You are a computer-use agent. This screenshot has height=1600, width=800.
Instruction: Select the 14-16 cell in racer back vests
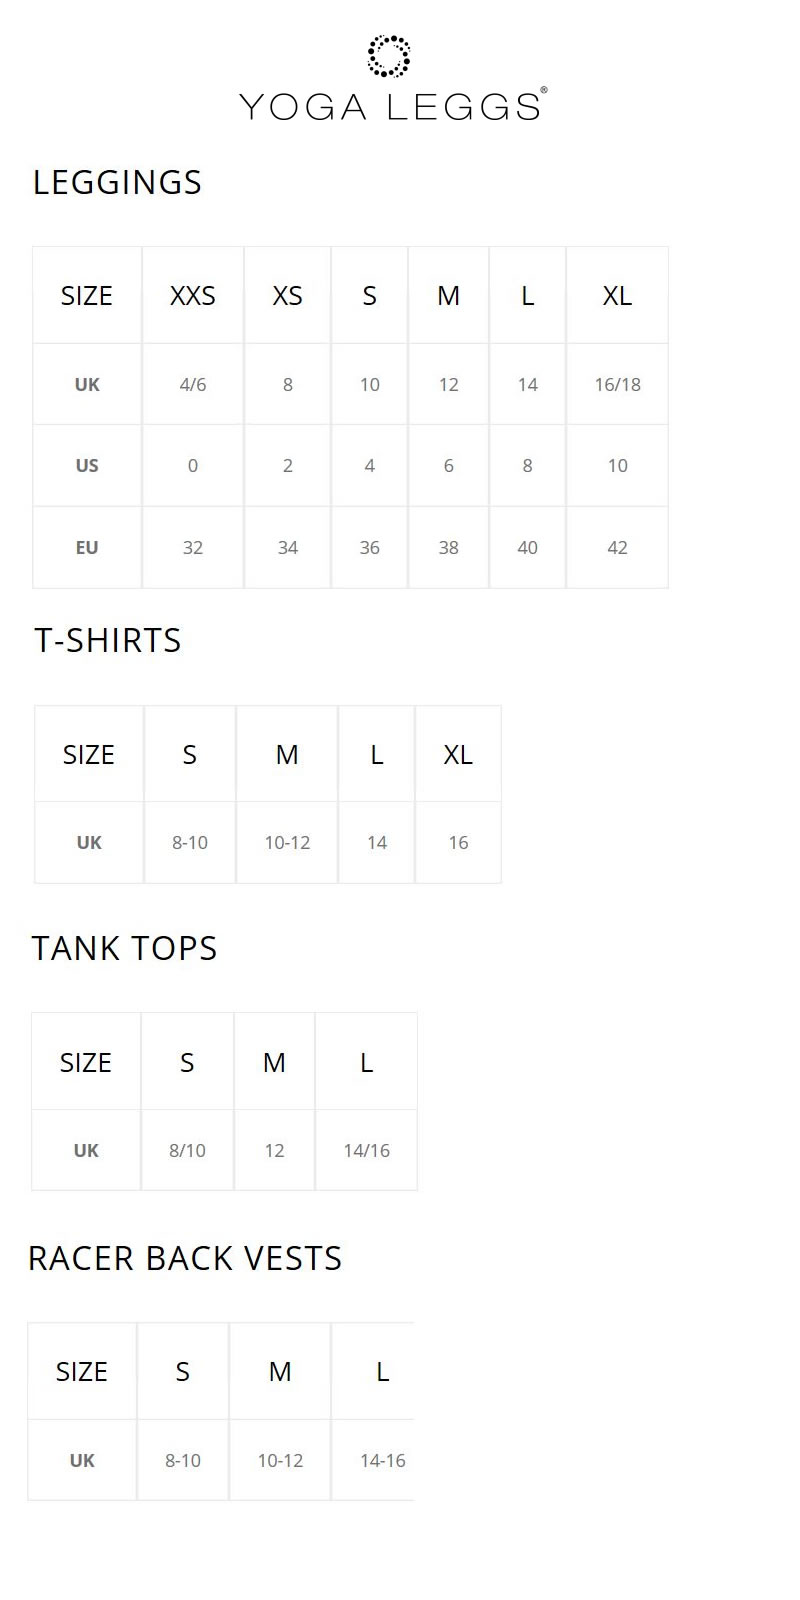point(382,1460)
